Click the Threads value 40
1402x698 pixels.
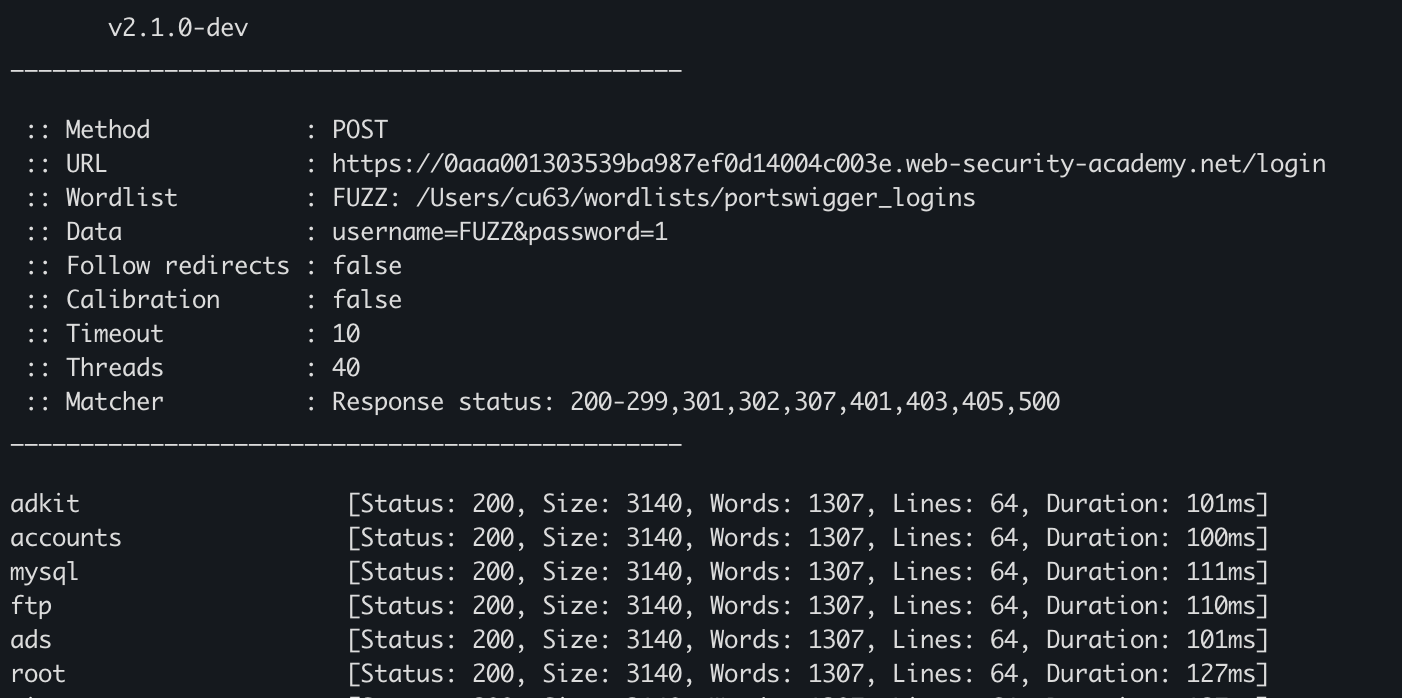point(346,368)
